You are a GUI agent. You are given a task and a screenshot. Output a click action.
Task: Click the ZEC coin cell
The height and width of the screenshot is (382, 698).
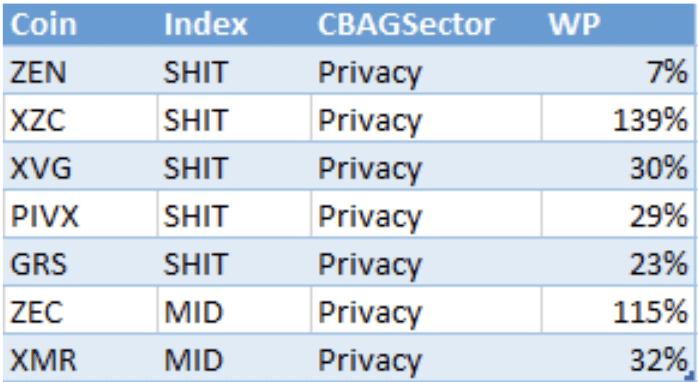[80, 310]
